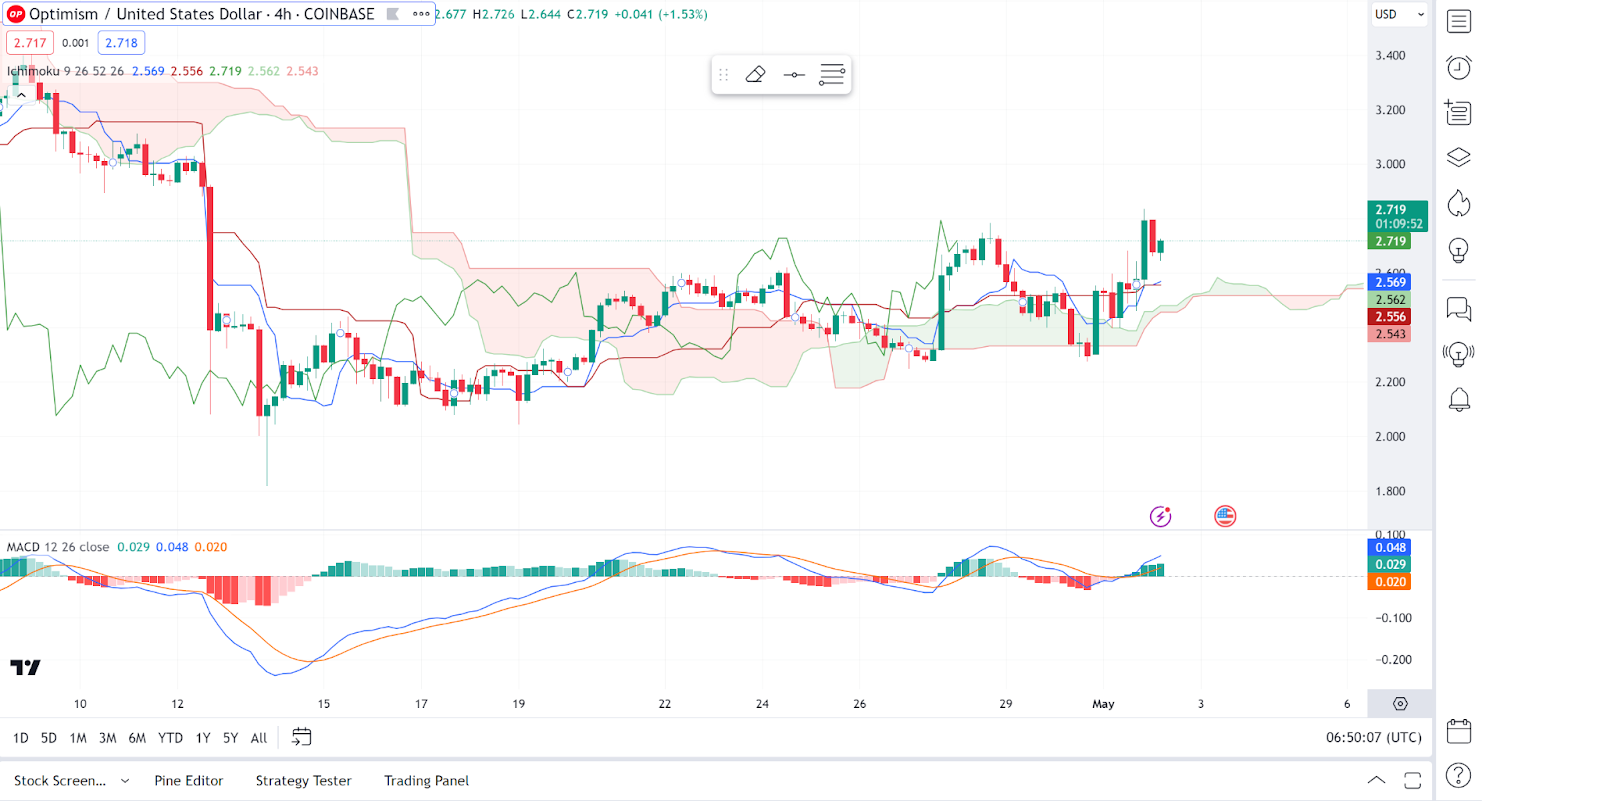Image resolution: width=1600 pixels, height=801 pixels.
Task: Open the Pine Editor tab
Action: click(x=189, y=781)
